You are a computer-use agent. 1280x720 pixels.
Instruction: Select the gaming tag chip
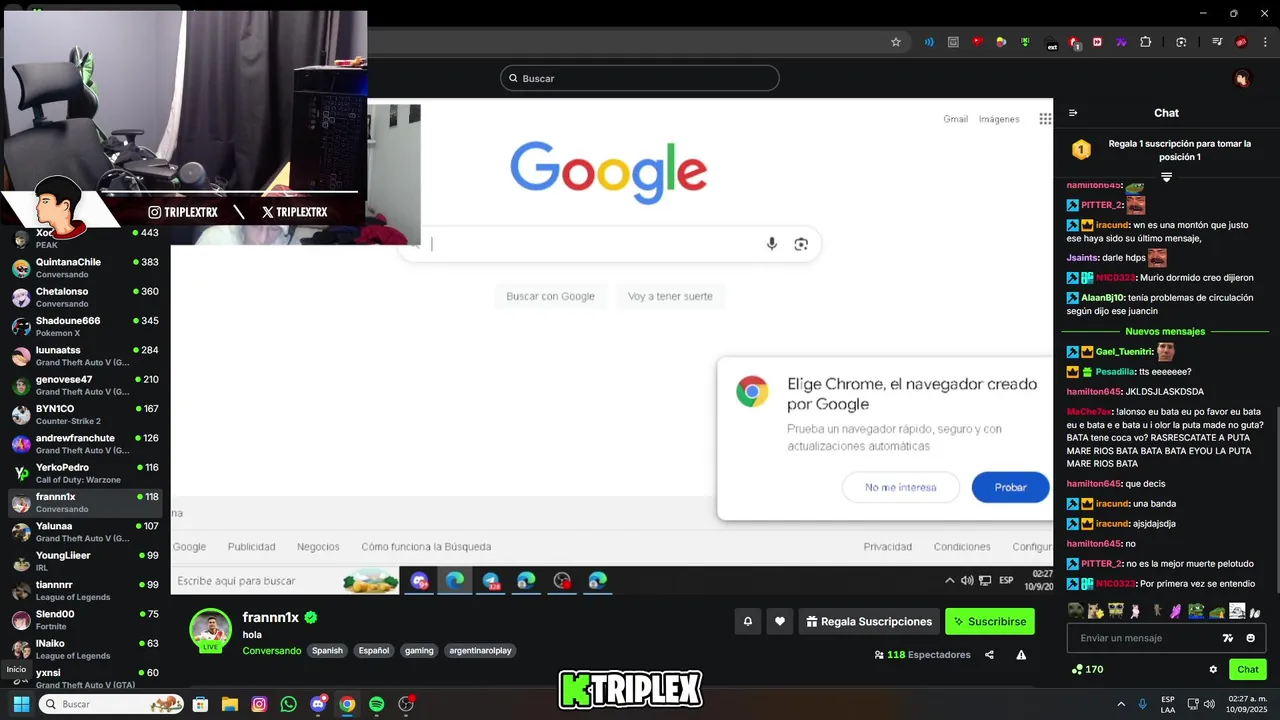(419, 650)
